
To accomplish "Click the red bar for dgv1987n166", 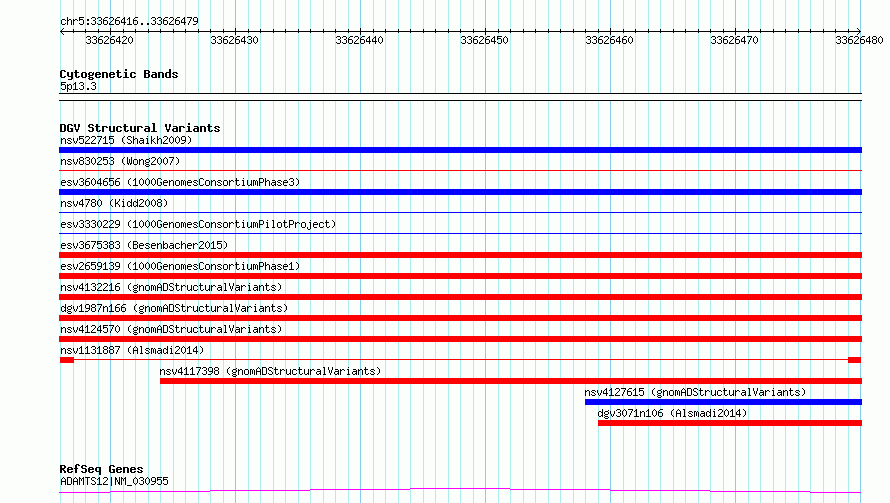I will click(x=460, y=318).
